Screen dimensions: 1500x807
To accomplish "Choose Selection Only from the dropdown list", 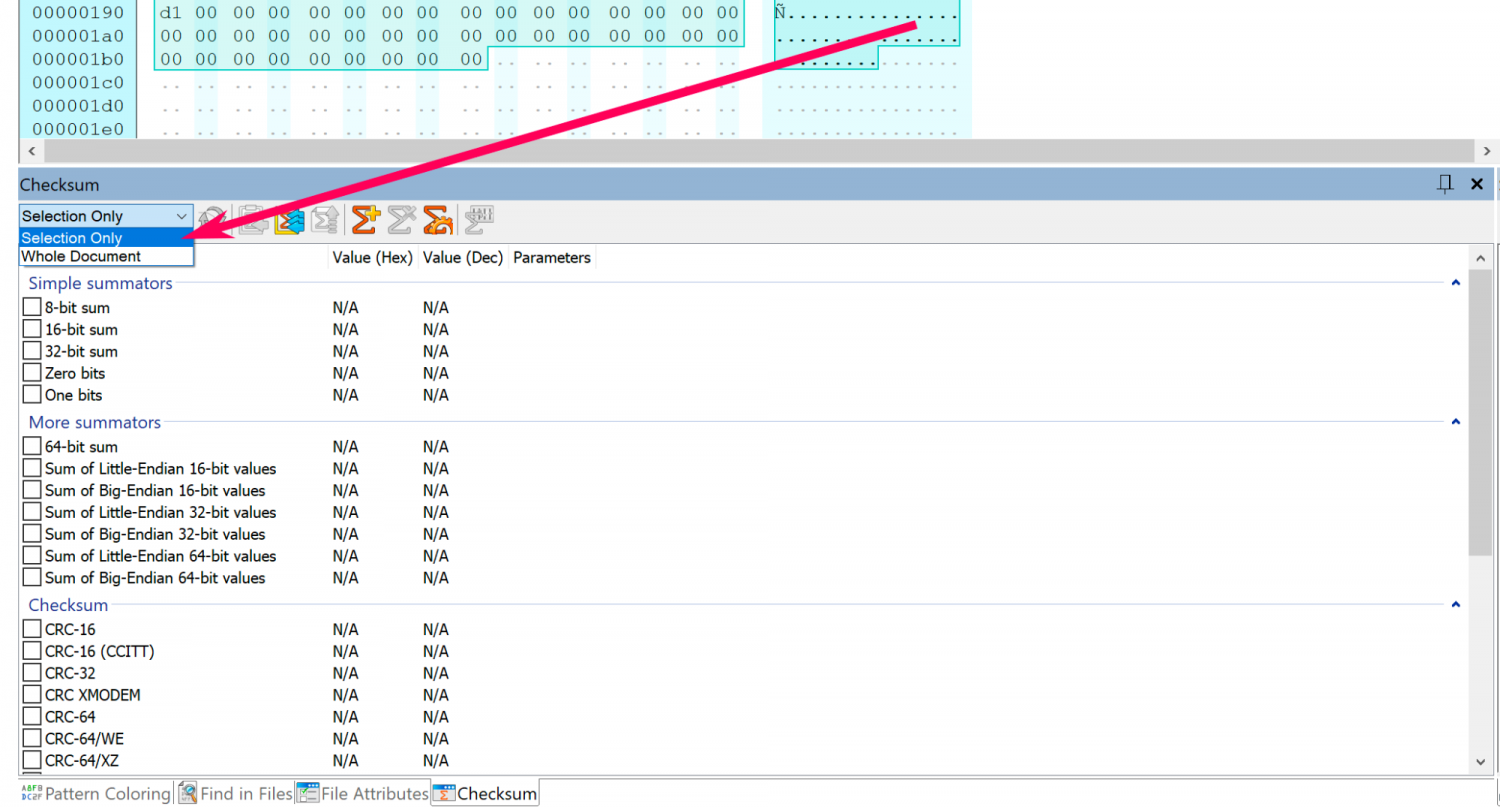I will click(106, 238).
